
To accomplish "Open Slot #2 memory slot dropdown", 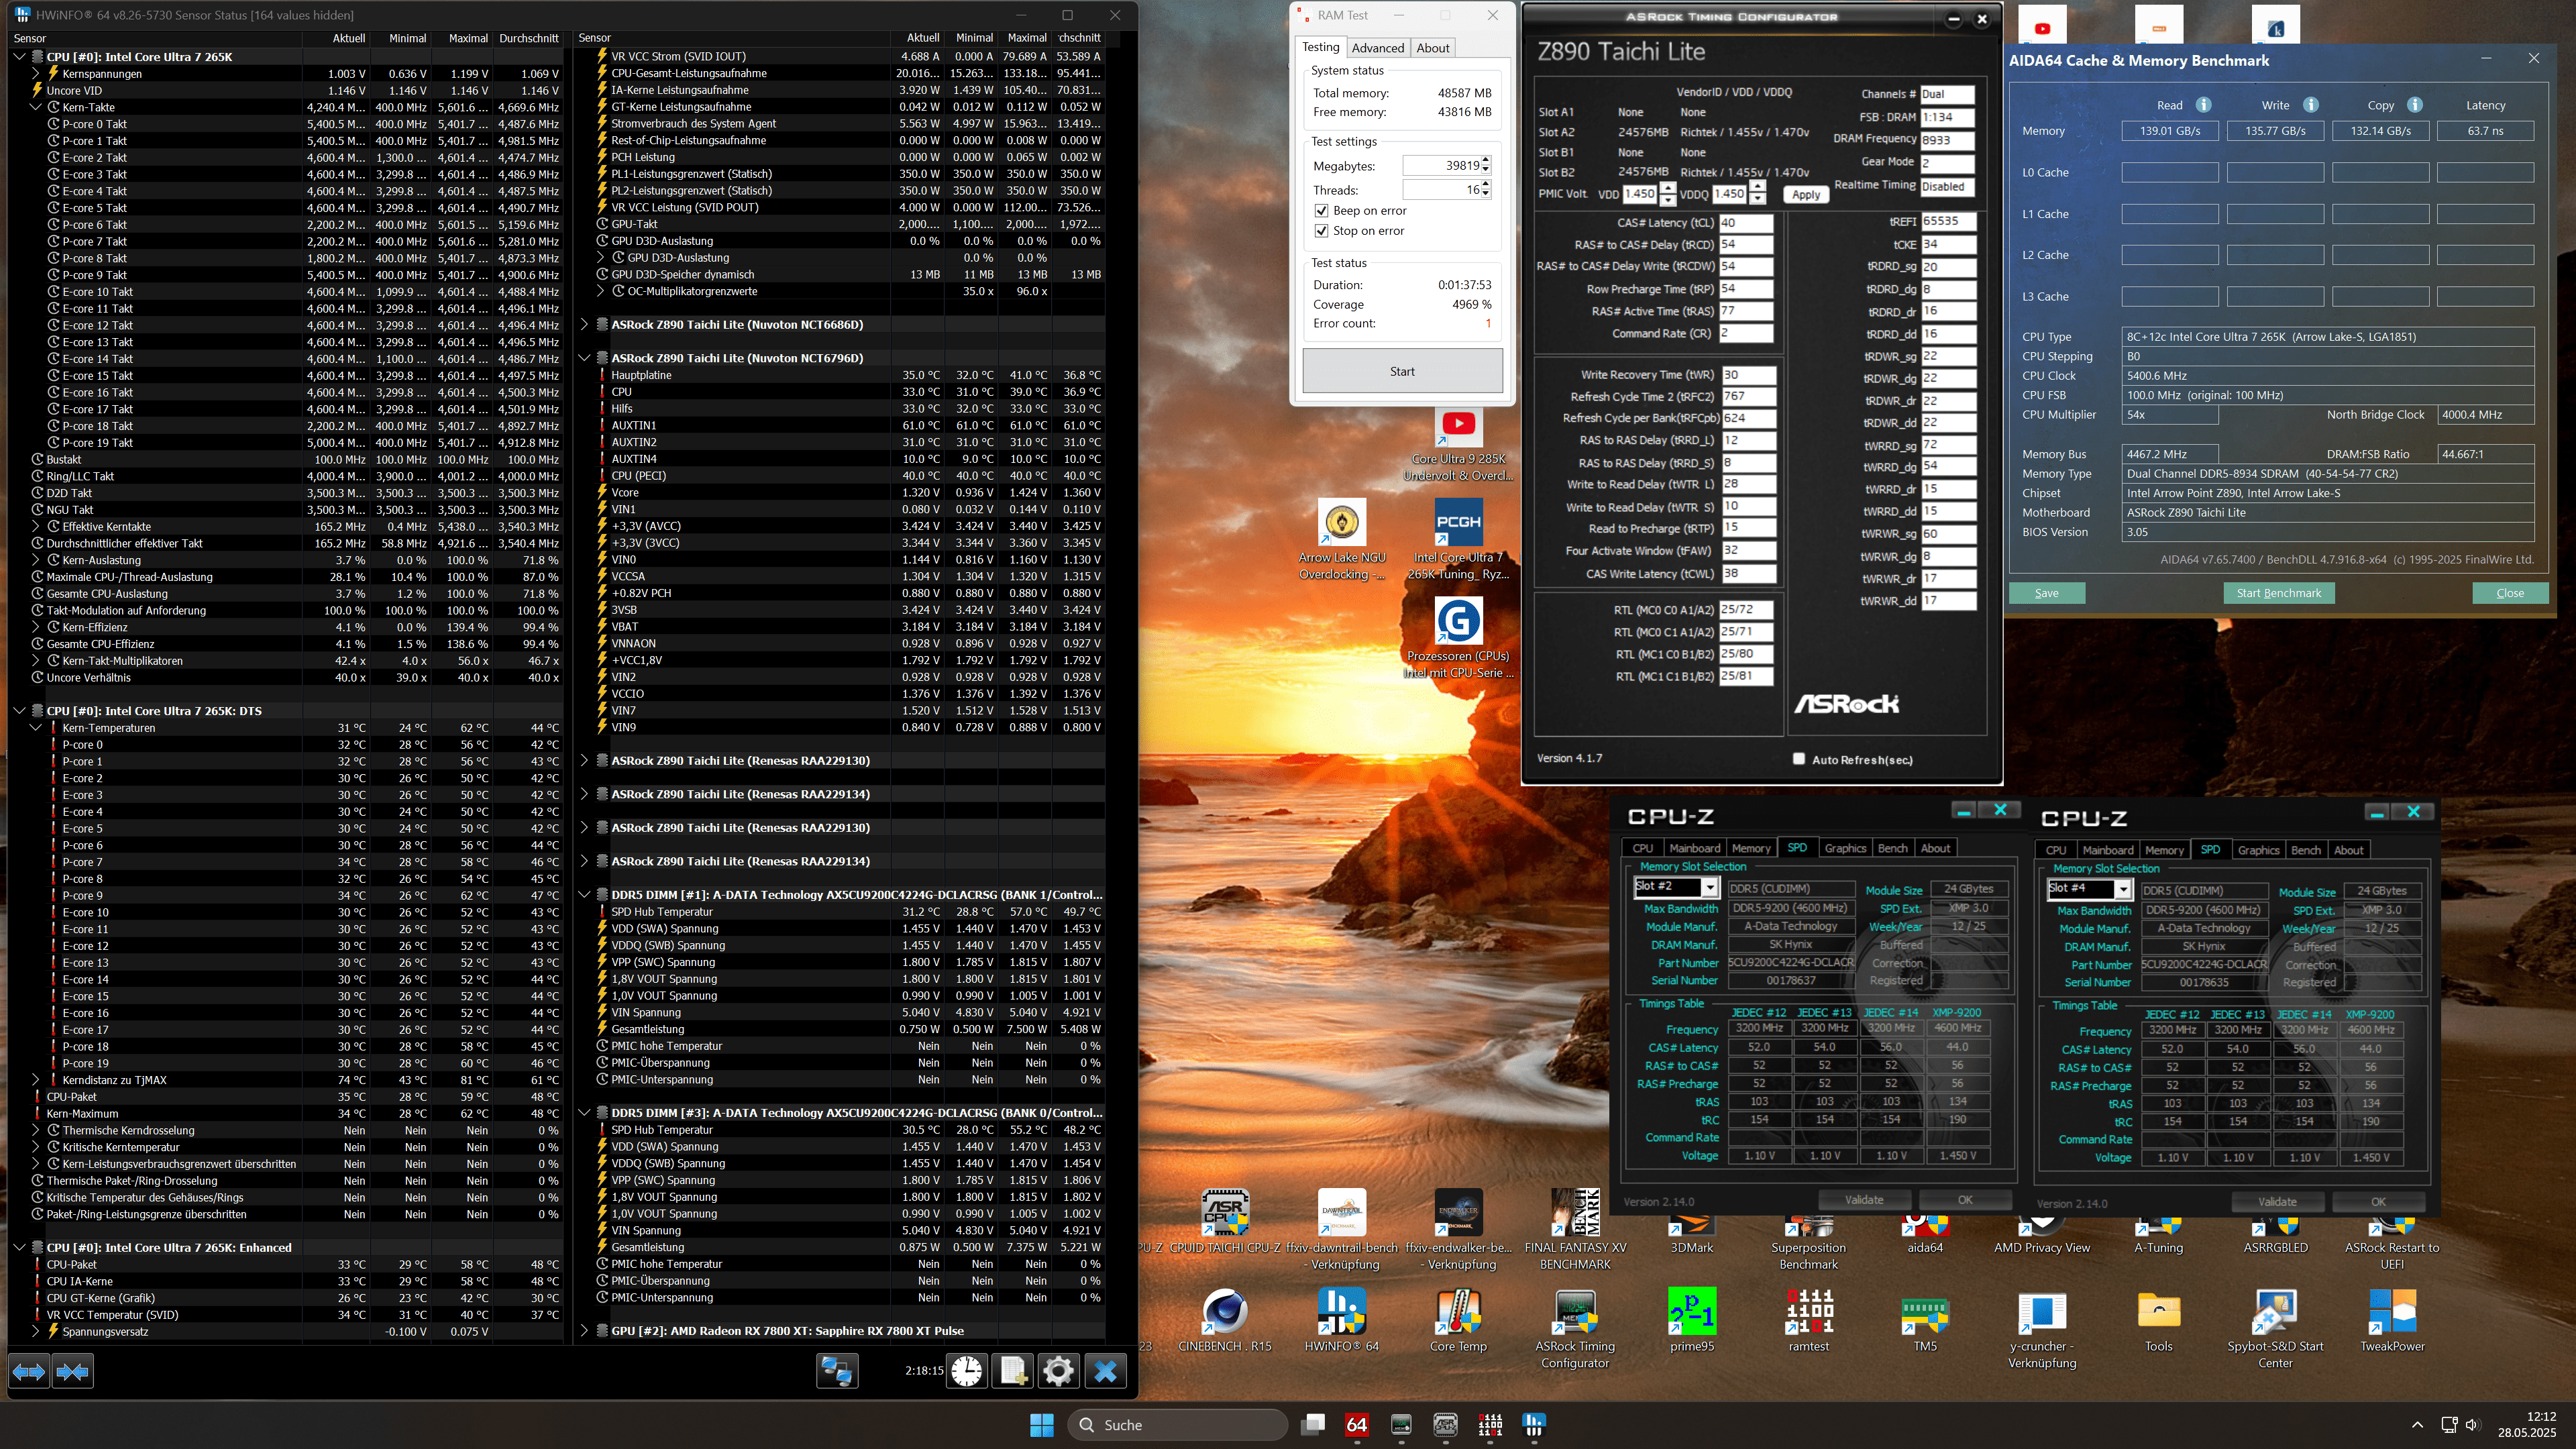I will pos(1709,888).
